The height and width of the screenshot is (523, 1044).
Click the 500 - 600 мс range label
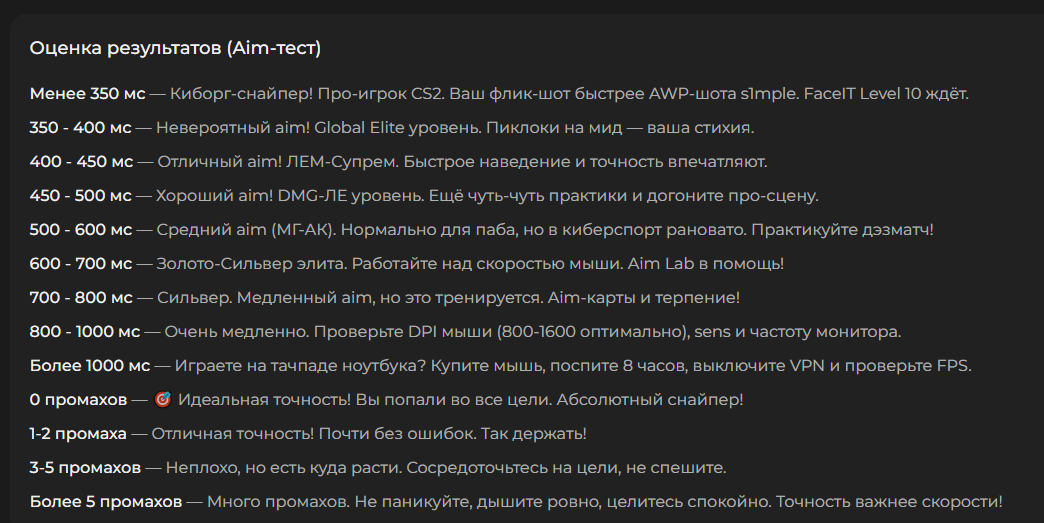[x=81, y=230]
